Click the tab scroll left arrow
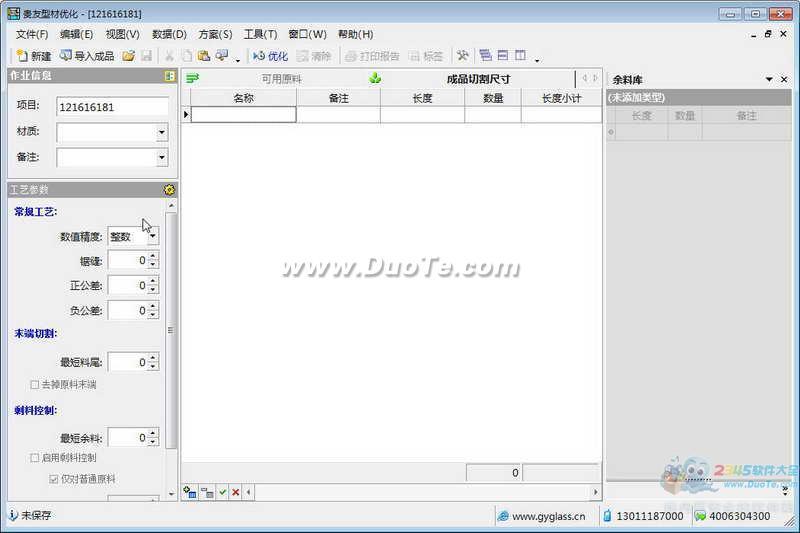 [585, 78]
